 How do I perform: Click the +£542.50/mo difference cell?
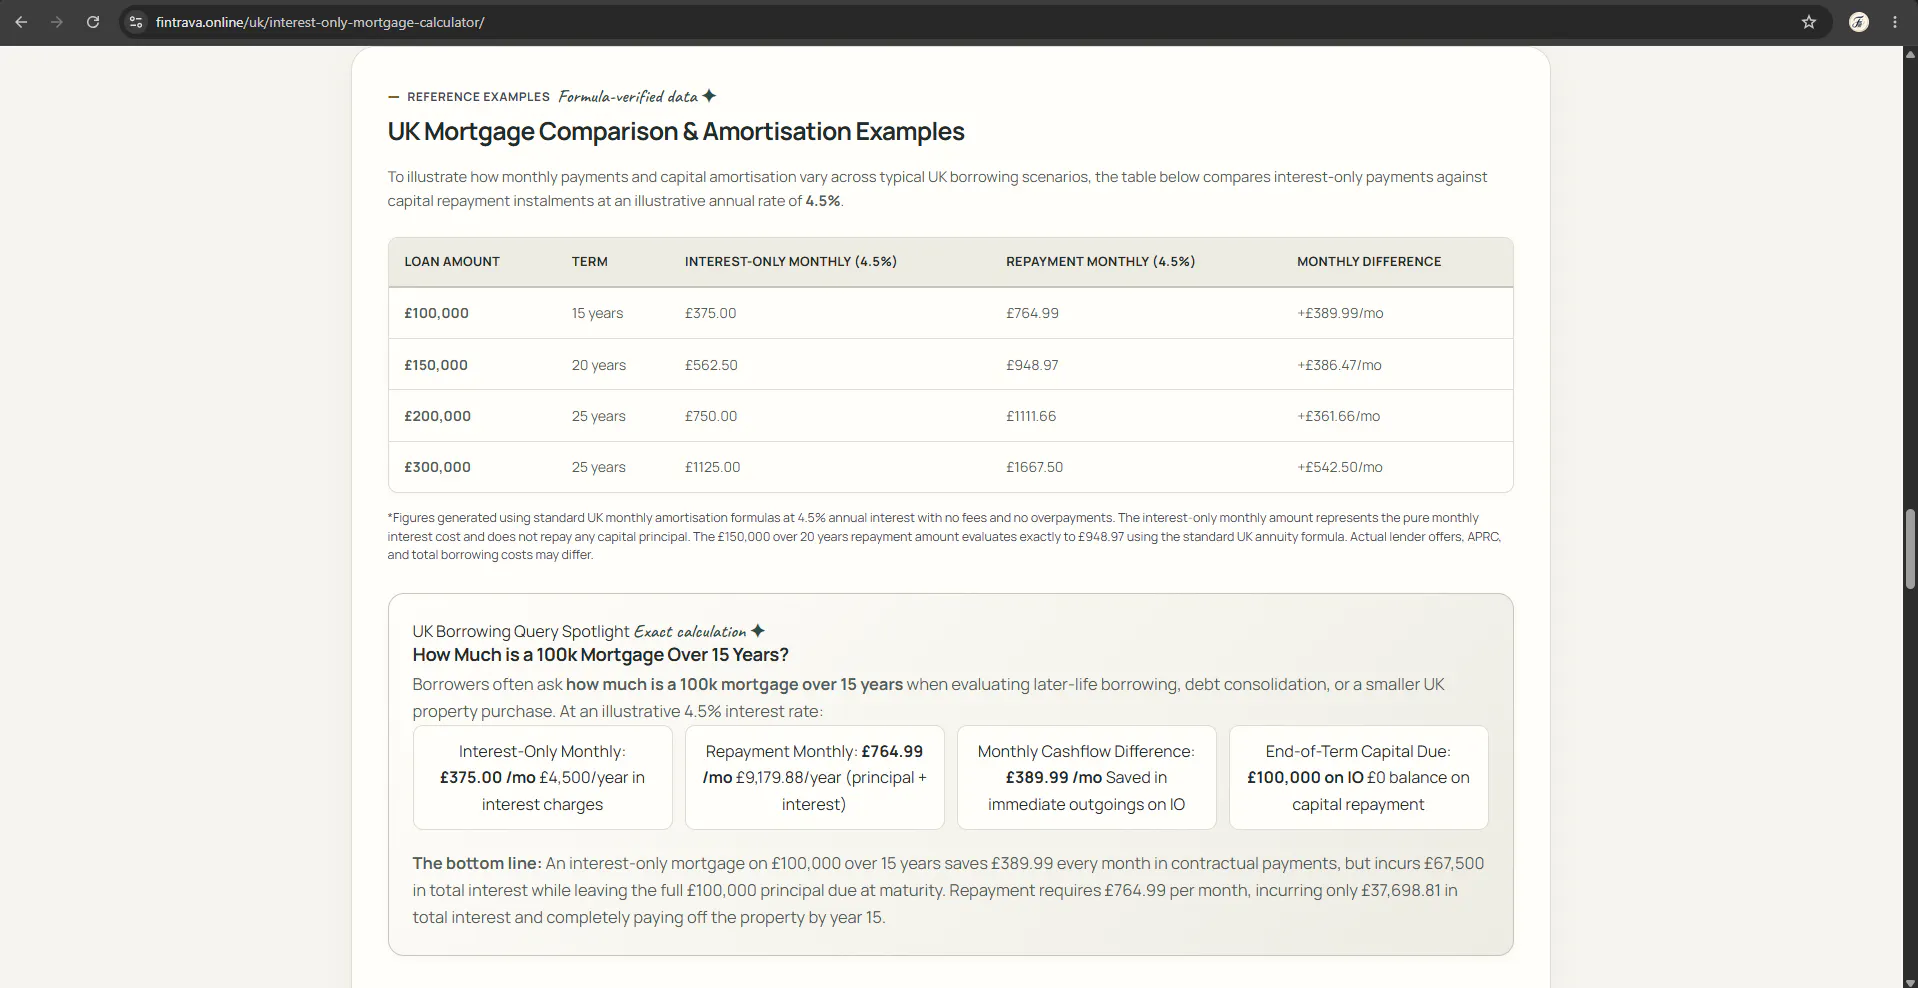click(1340, 467)
